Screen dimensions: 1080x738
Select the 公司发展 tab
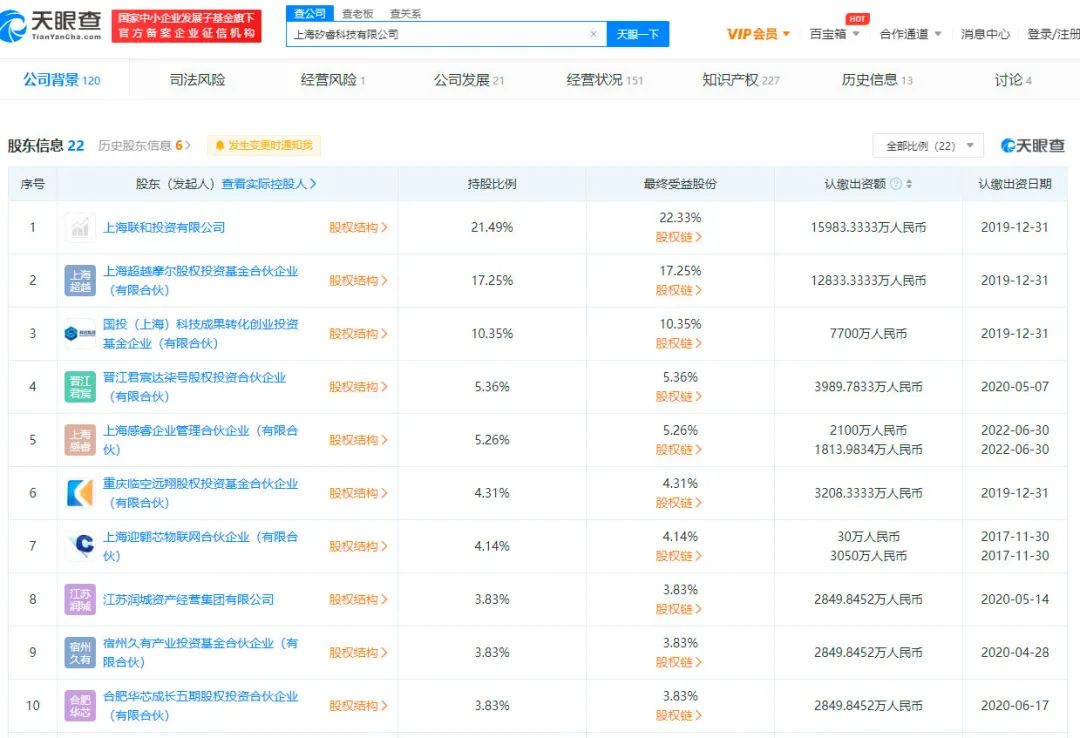click(x=468, y=80)
